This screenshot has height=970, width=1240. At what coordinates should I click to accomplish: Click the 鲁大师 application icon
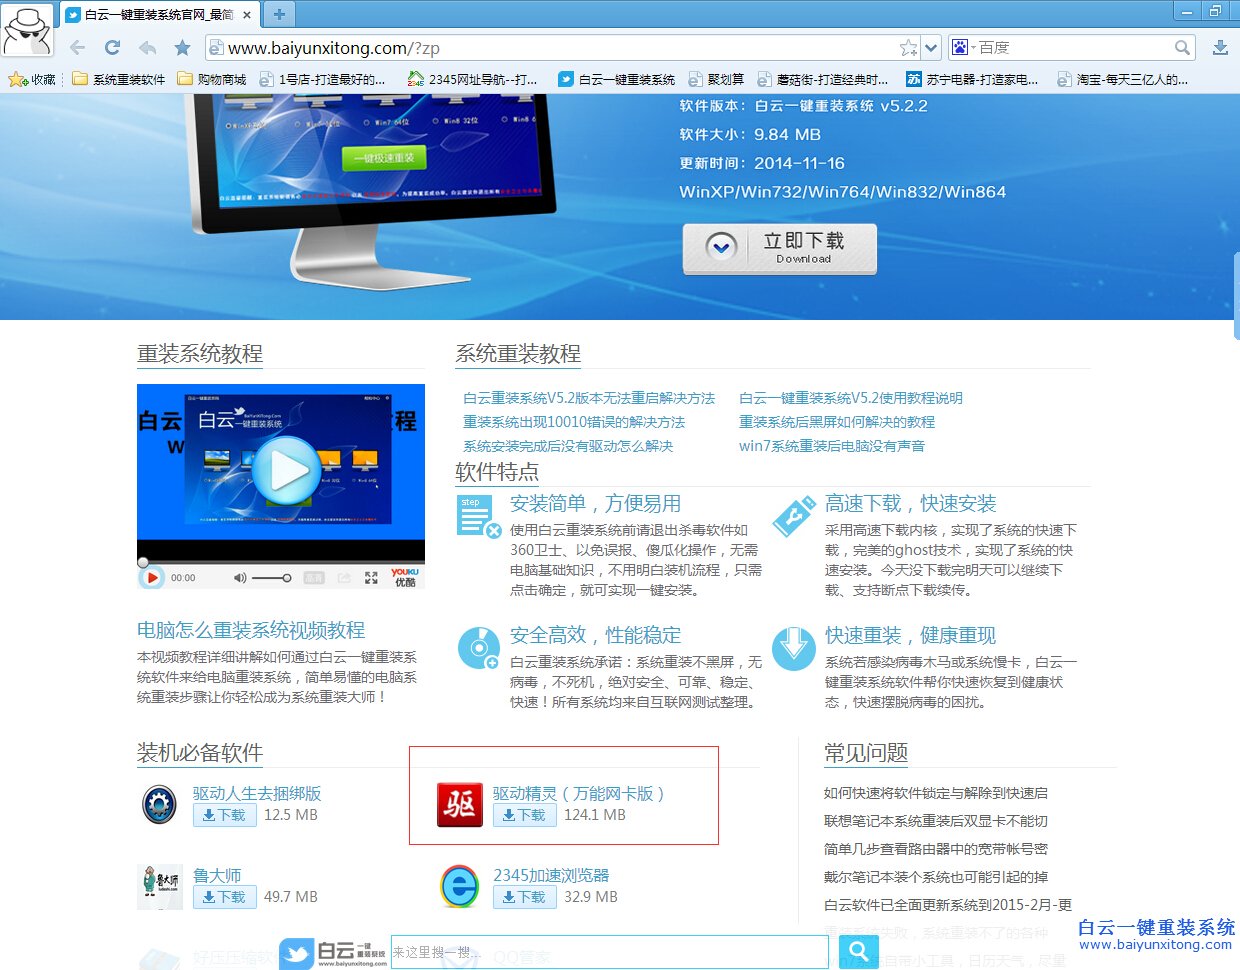point(160,885)
